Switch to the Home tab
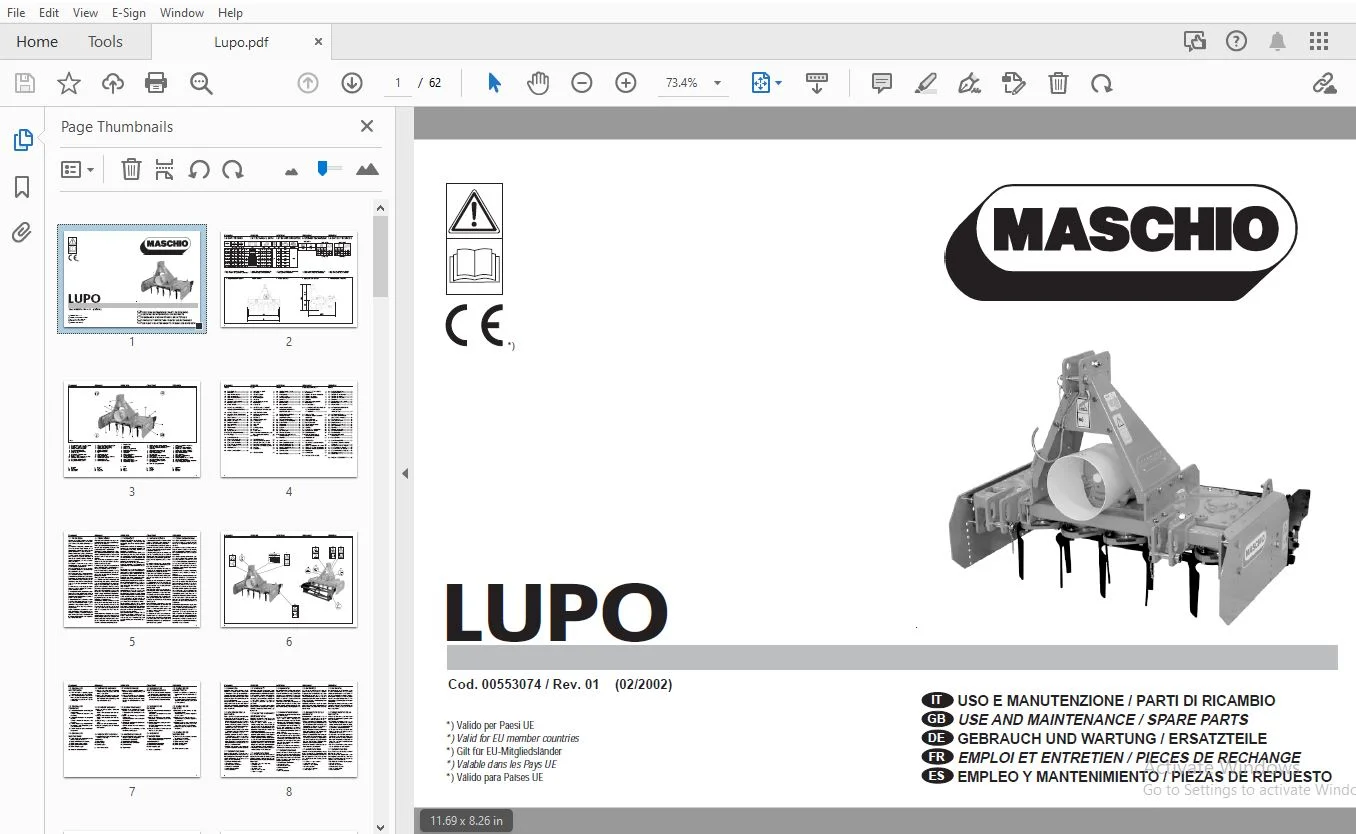The width and height of the screenshot is (1356, 834). click(x=37, y=41)
